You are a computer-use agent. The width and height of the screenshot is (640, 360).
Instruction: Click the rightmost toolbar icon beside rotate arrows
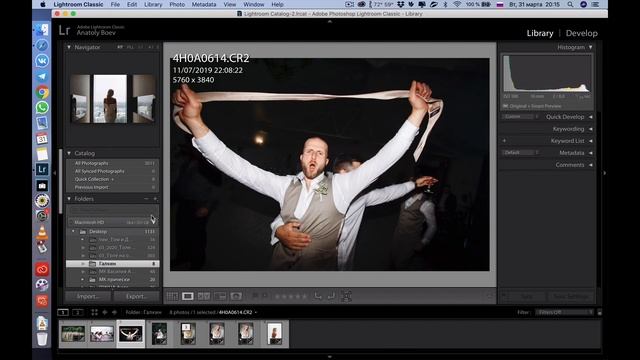(346, 296)
